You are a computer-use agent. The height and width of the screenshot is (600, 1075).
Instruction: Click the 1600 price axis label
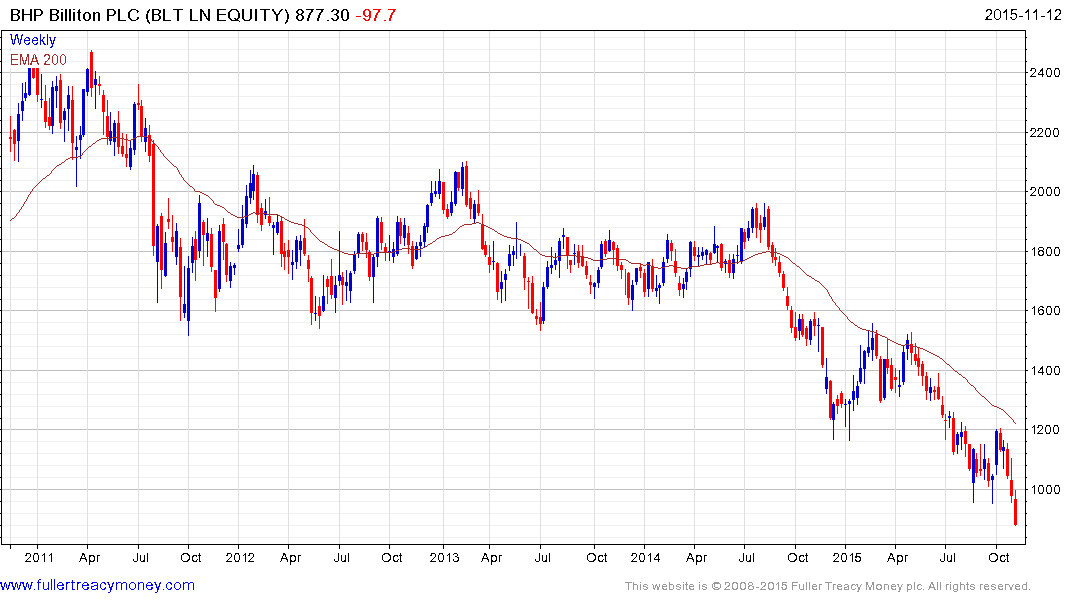(x=1045, y=311)
